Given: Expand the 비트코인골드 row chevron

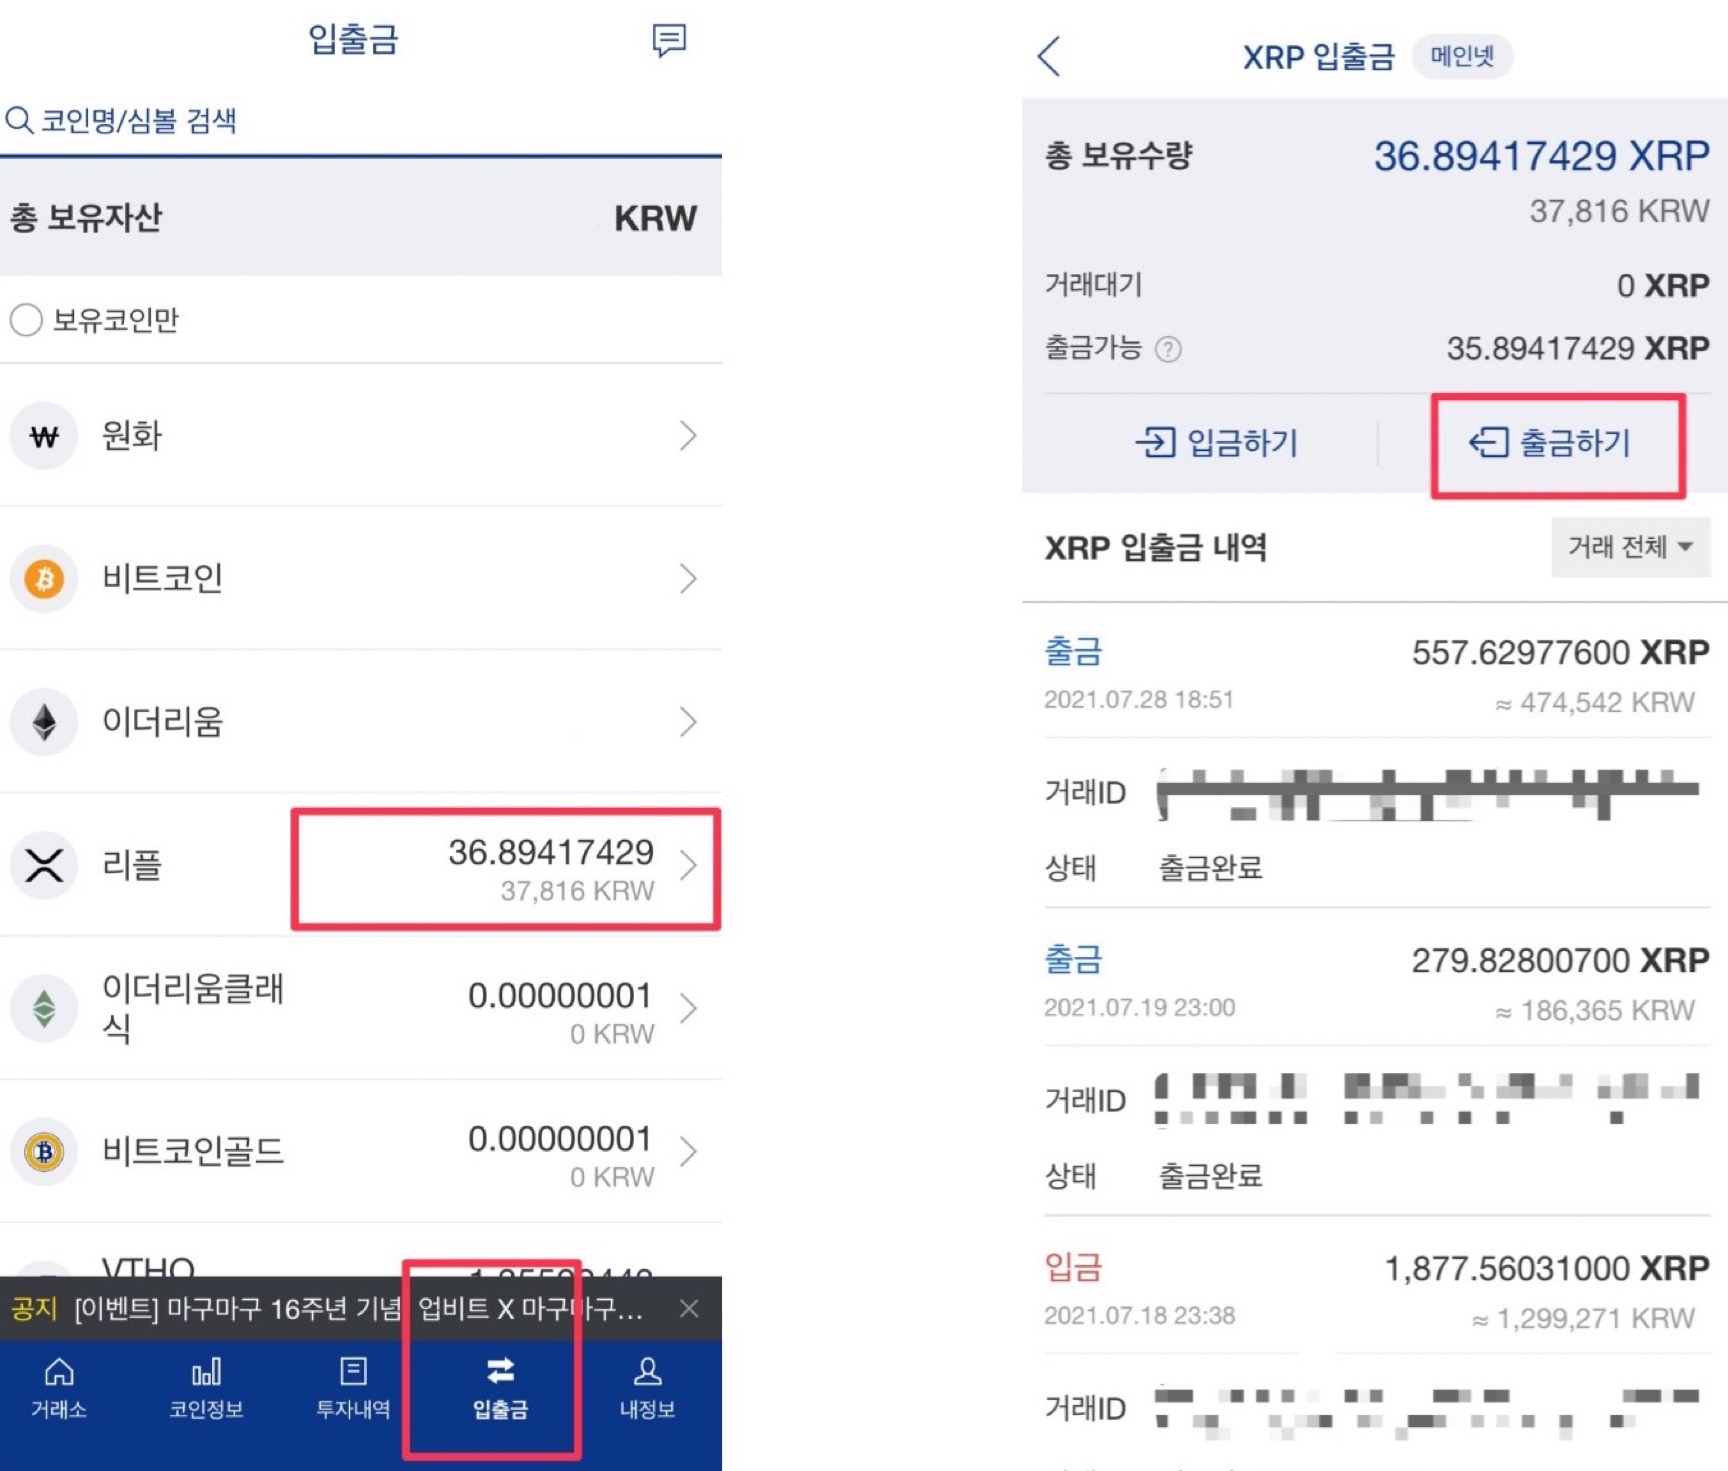Looking at the screenshot, I should [688, 1151].
